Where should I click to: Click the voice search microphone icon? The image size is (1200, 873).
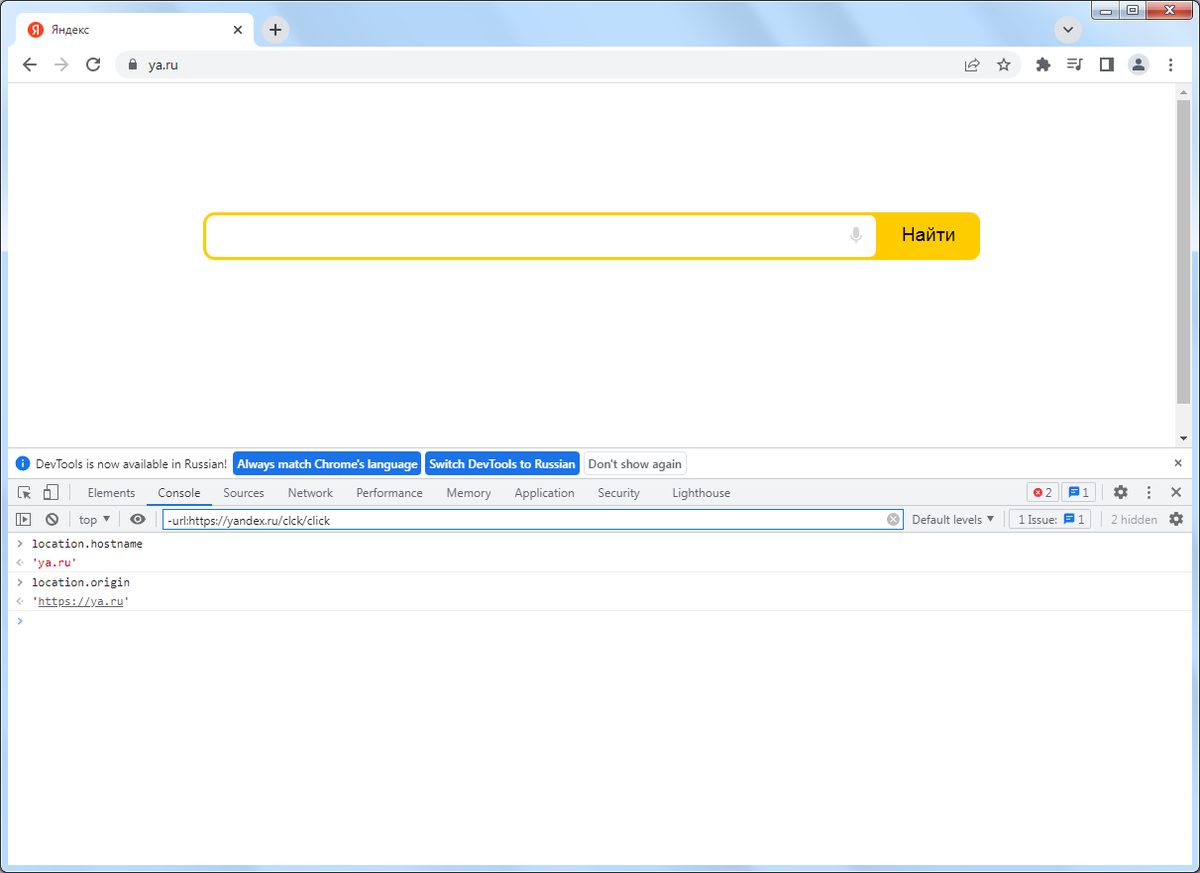point(856,236)
